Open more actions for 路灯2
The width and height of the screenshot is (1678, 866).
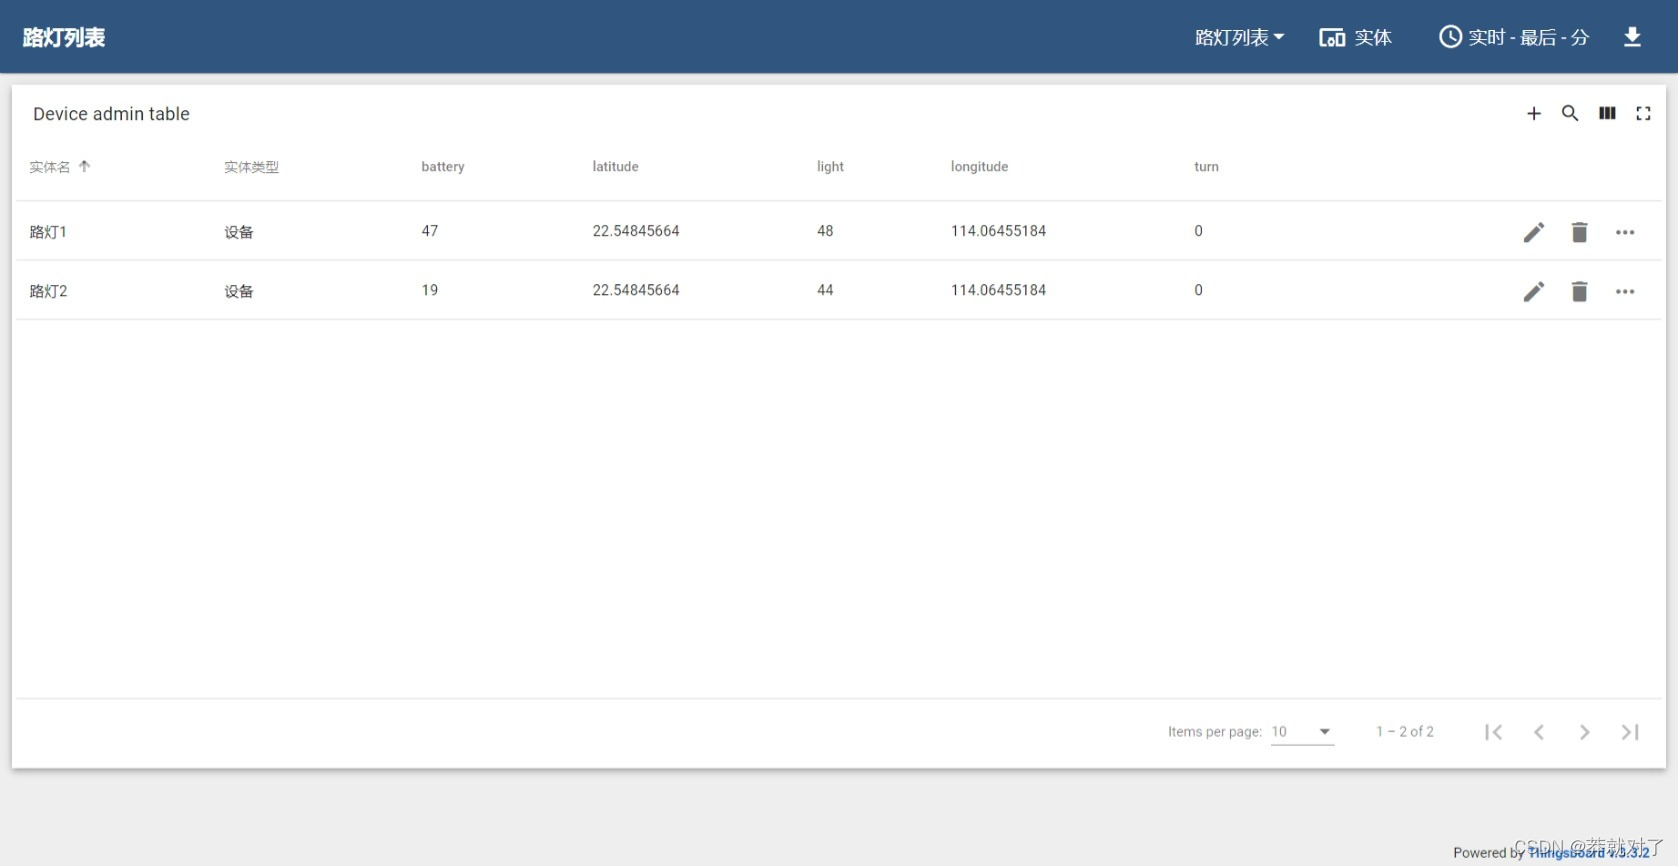click(1625, 291)
